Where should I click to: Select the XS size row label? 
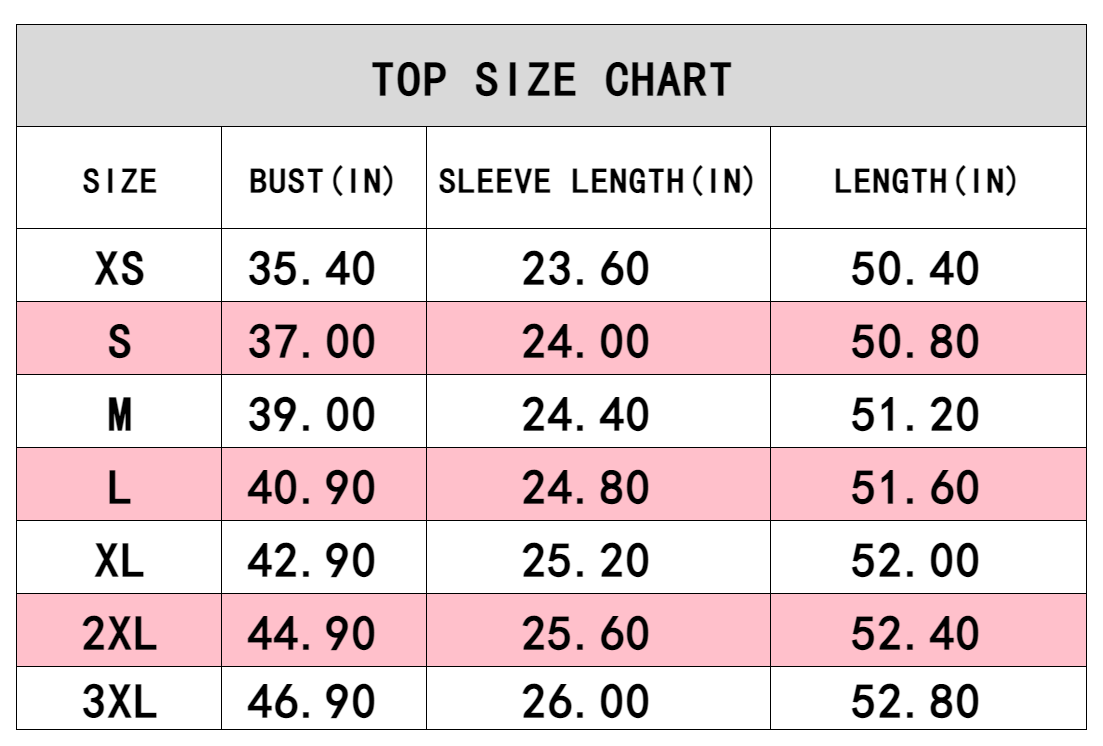coord(119,268)
